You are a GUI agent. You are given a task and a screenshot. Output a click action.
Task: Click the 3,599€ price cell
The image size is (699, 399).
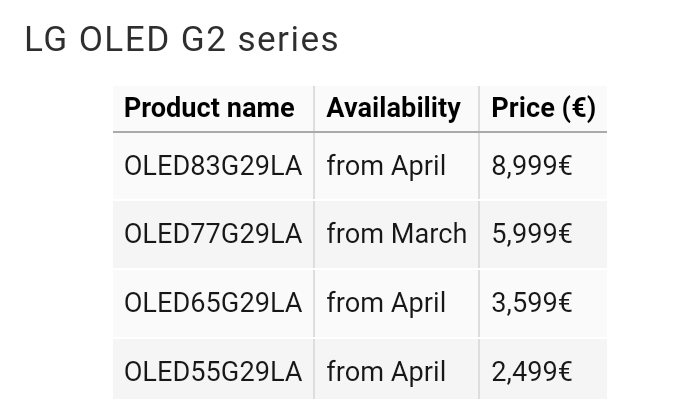[x=543, y=303]
